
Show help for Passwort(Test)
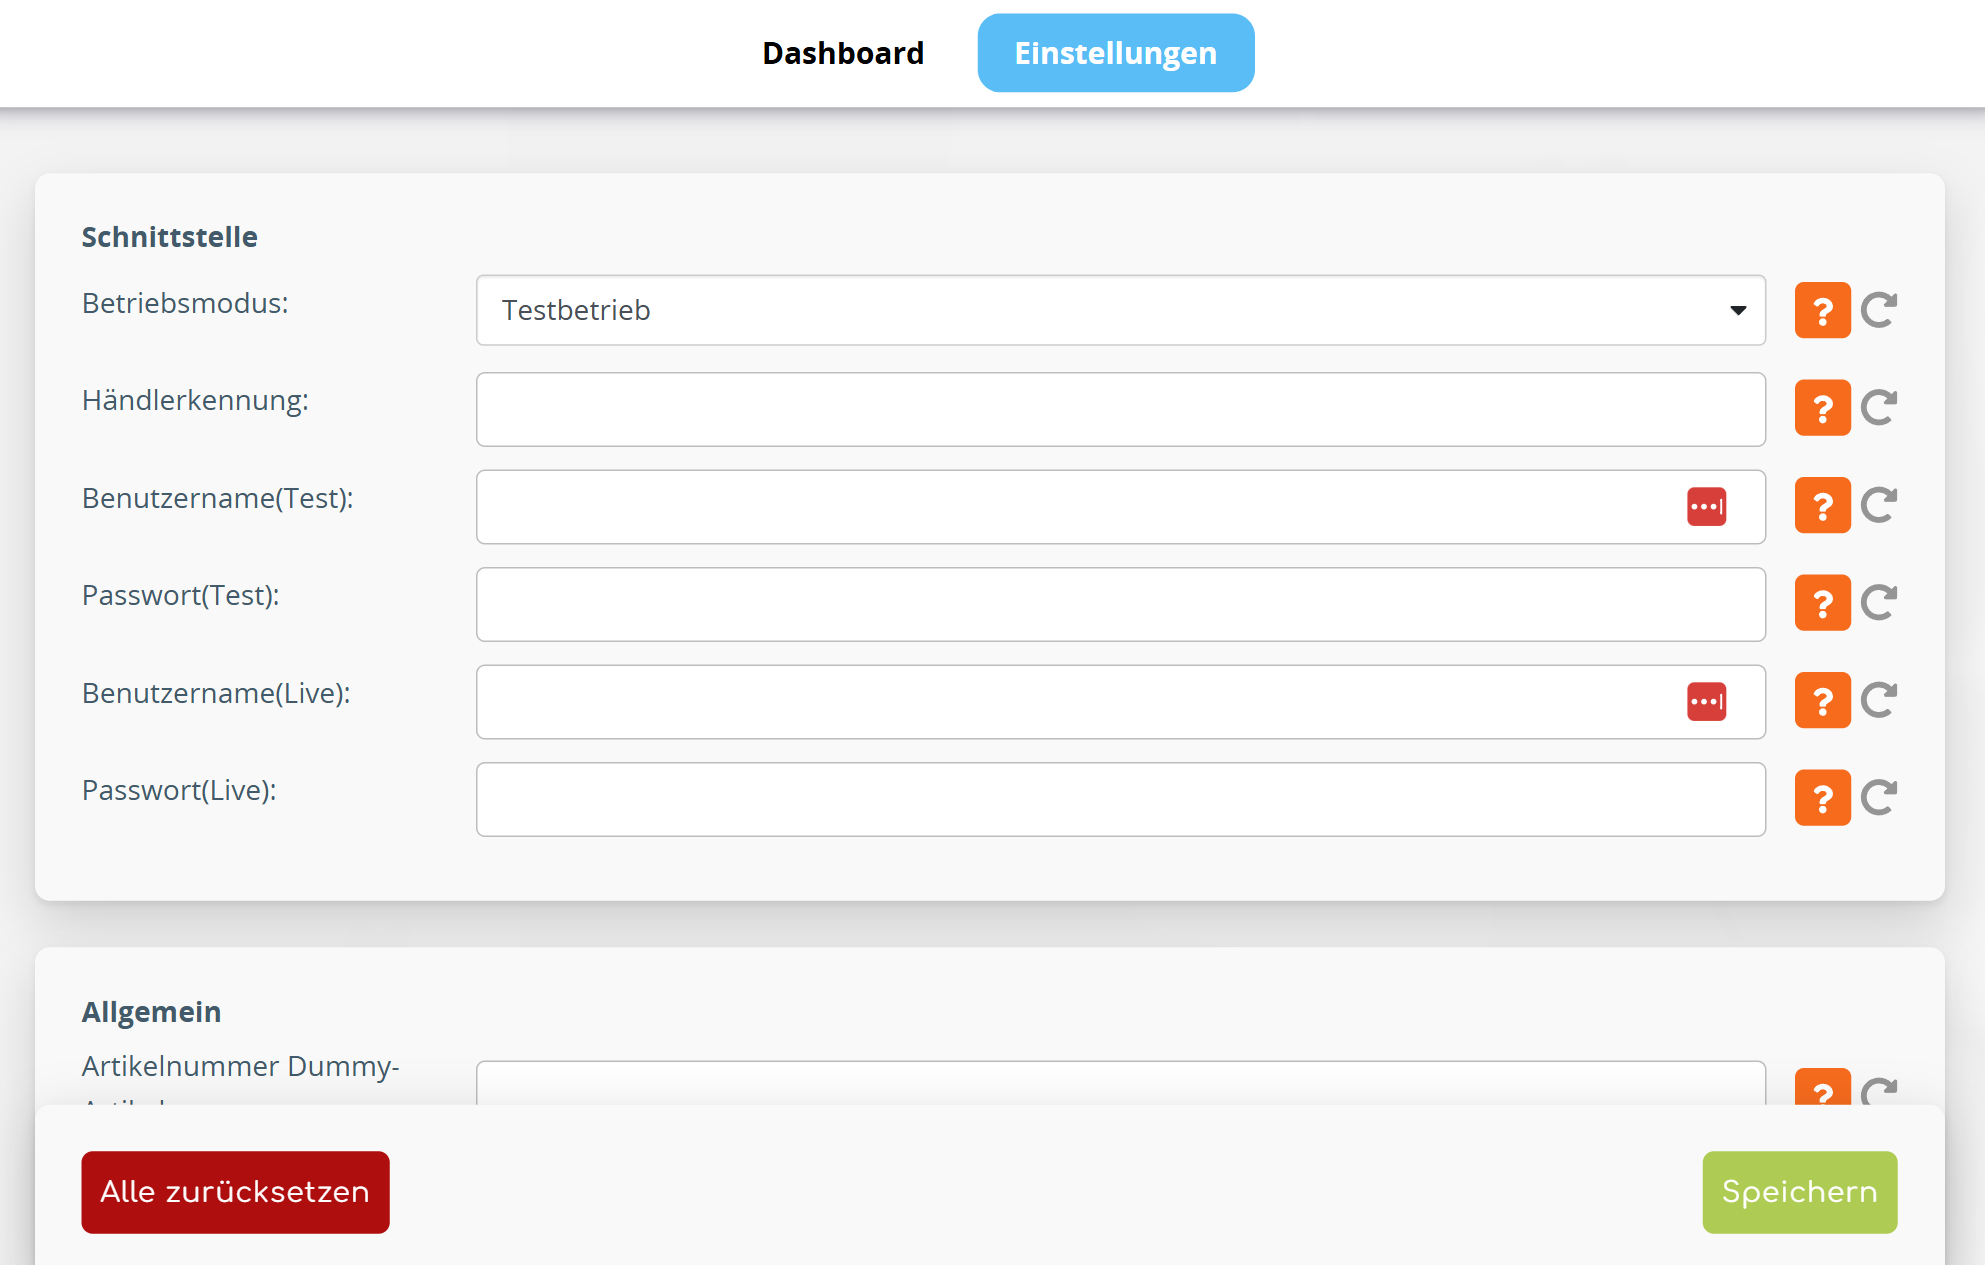pyautogui.click(x=1822, y=603)
